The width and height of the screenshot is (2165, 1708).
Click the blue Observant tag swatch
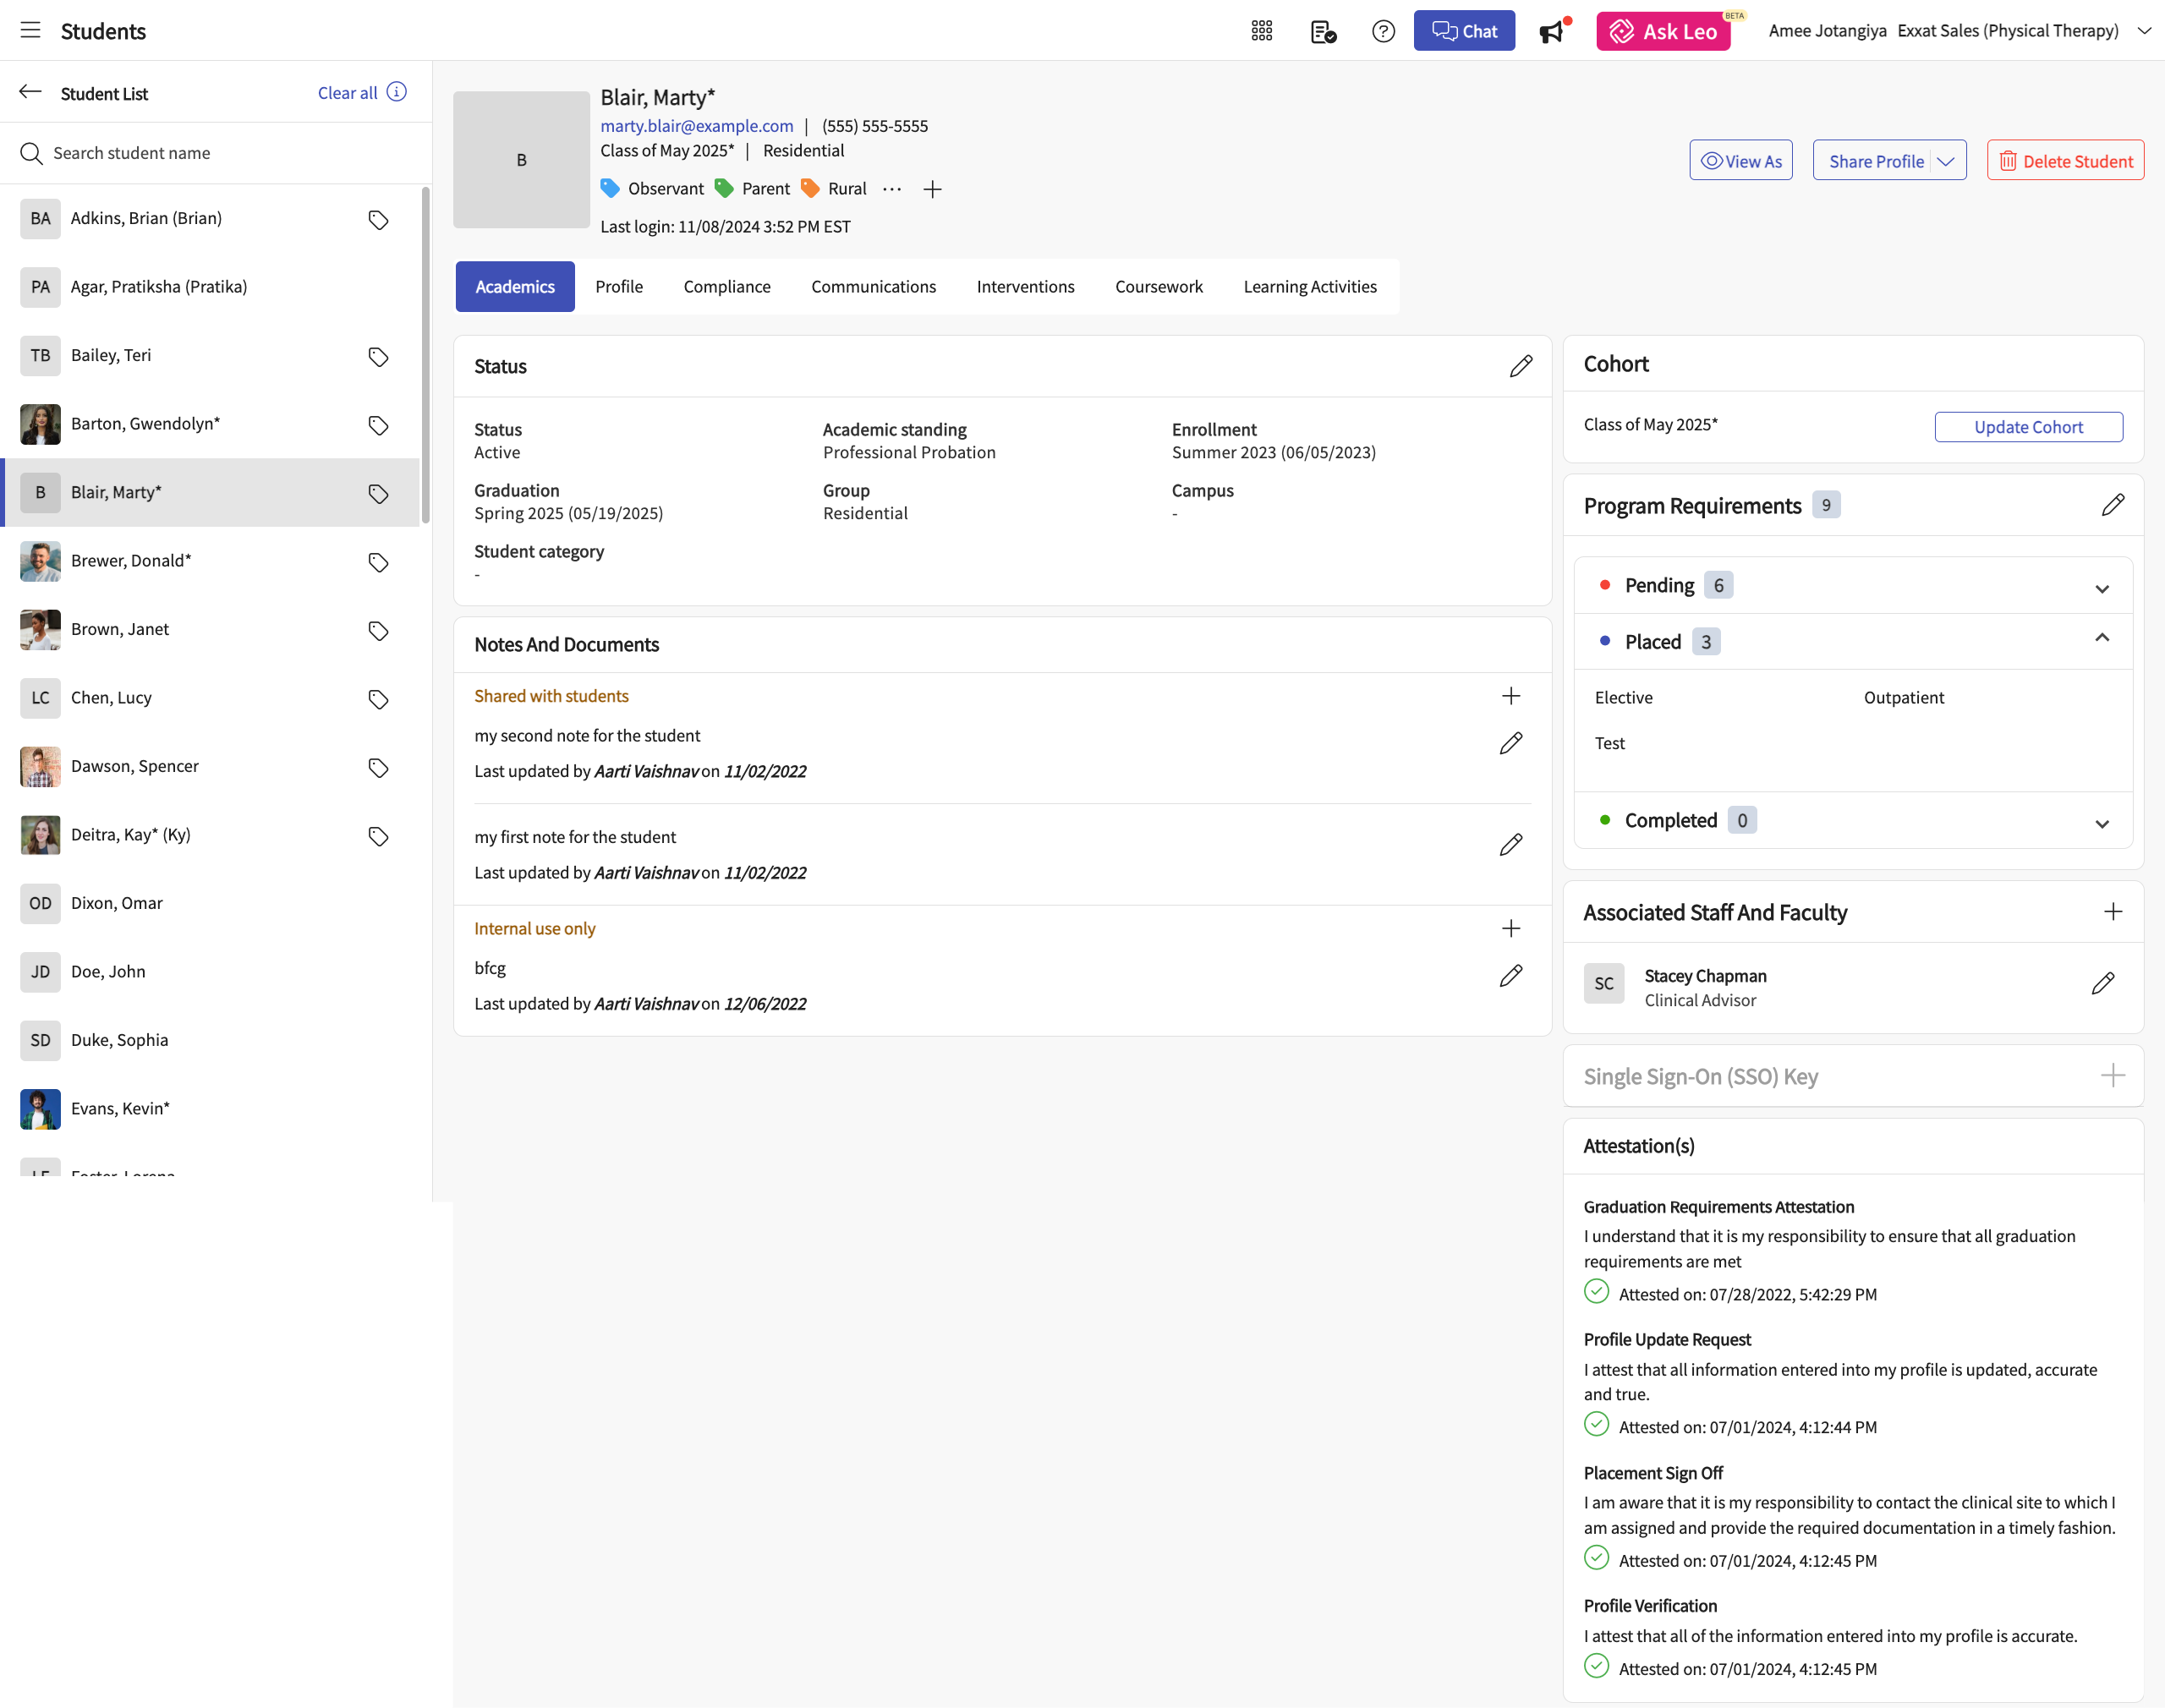(609, 188)
